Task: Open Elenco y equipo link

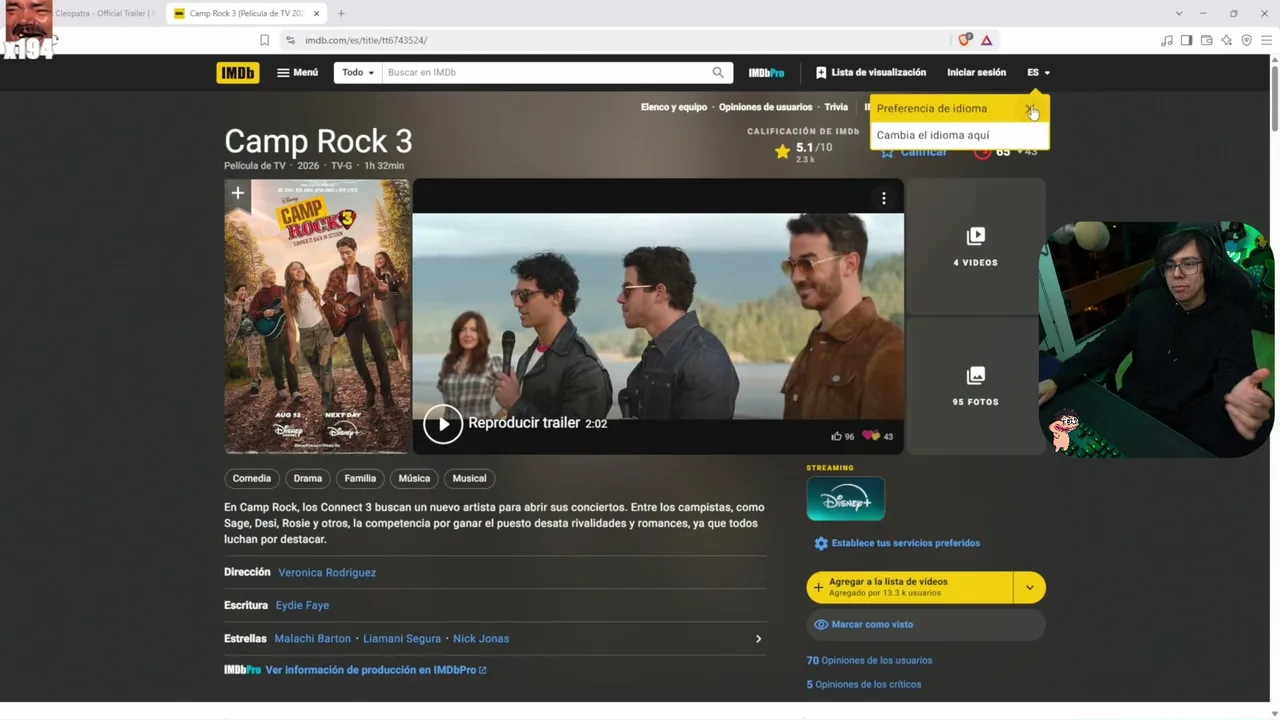Action: [674, 107]
